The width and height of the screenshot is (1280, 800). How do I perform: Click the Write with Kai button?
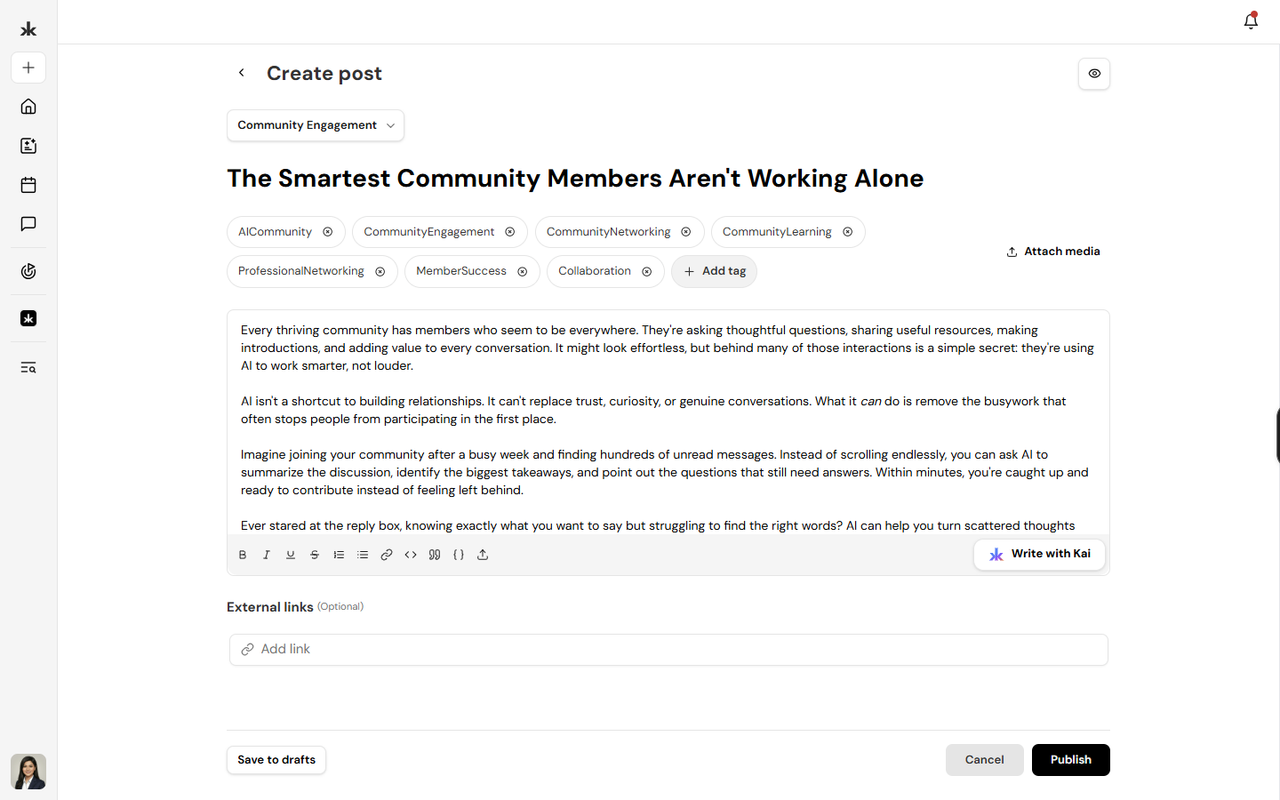pos(1039,554)
